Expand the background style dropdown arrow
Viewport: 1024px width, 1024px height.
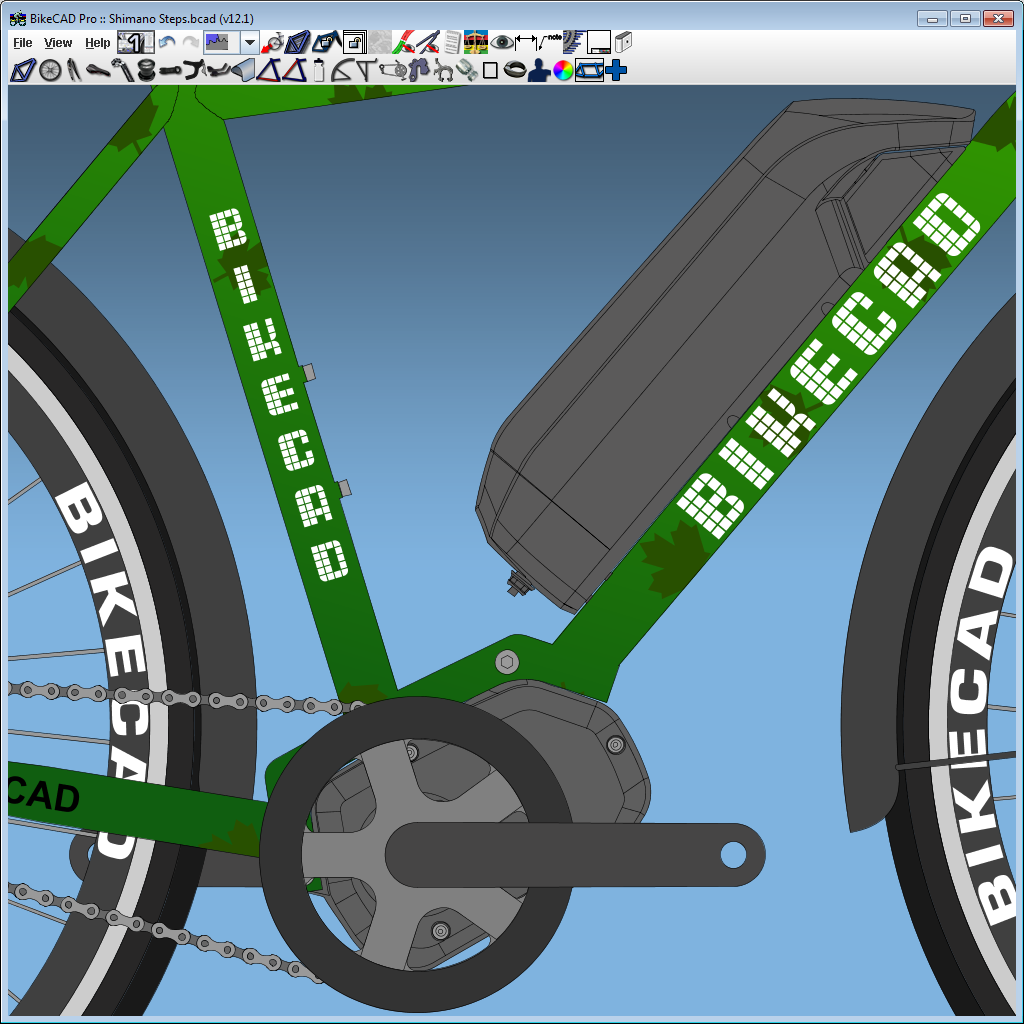[x=249, y=42]
